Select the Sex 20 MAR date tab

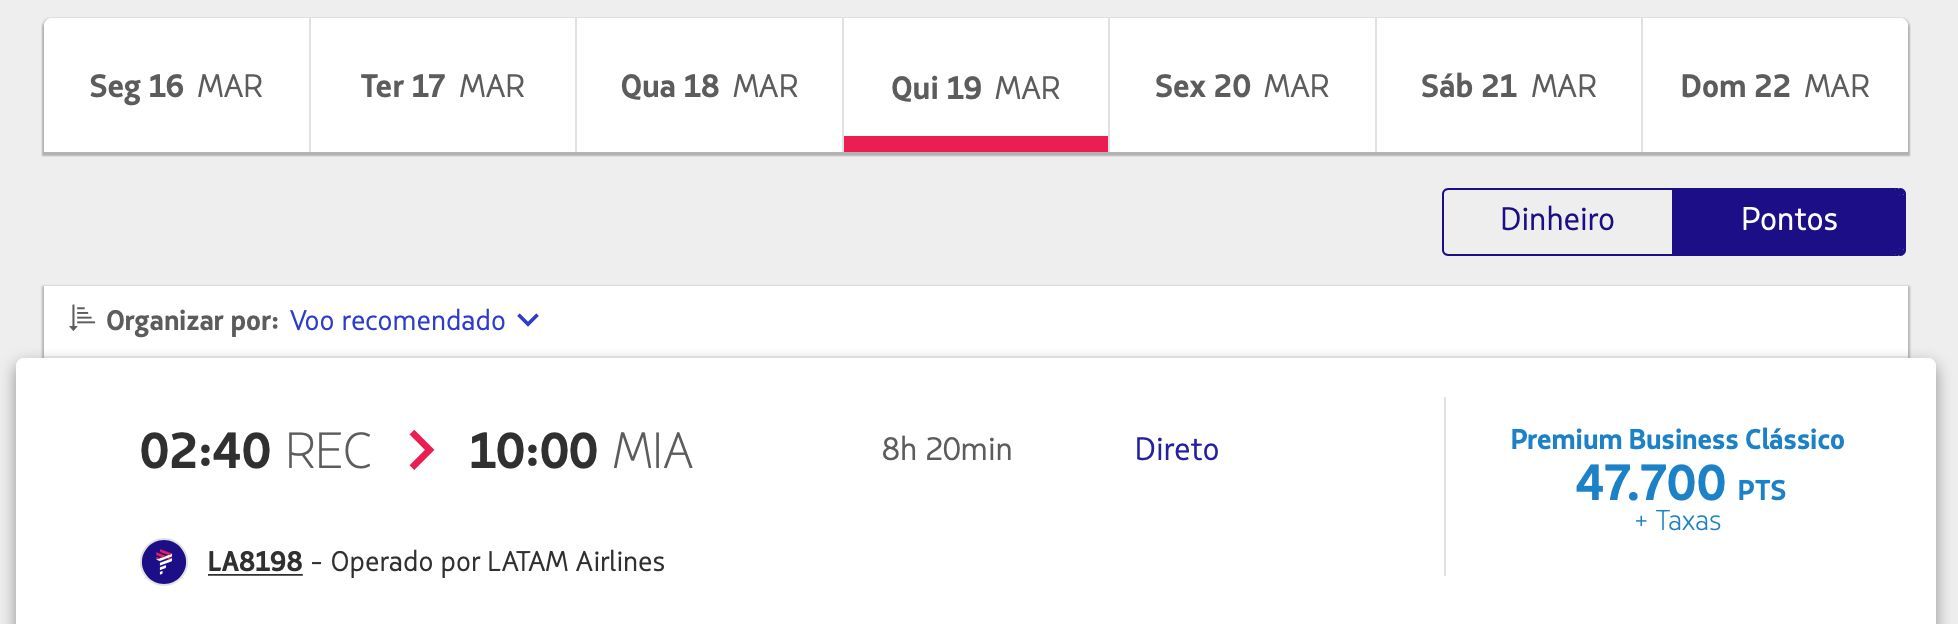pos(1242,86)
